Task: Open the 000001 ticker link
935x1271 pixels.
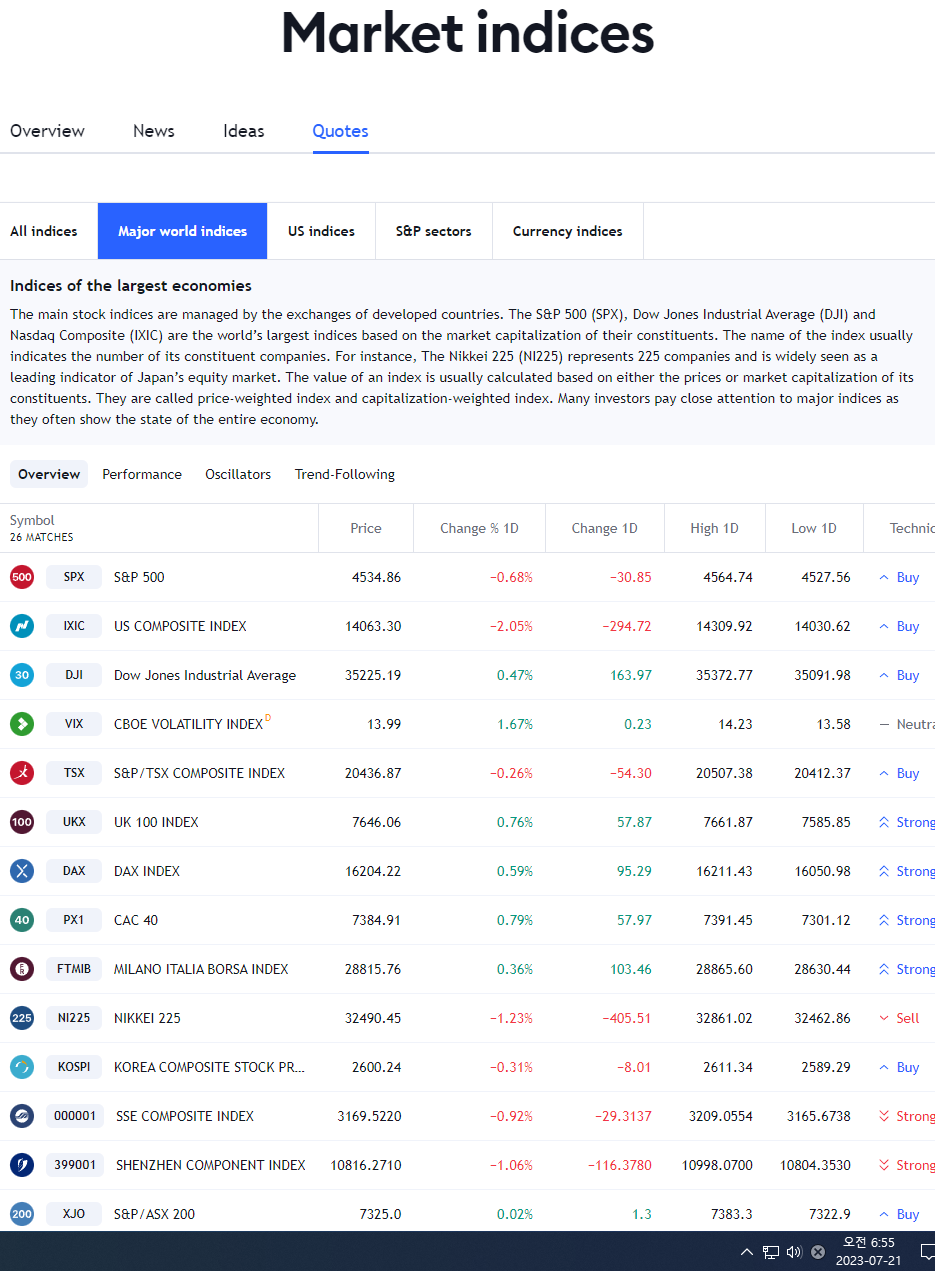Action: (75, 1116)
